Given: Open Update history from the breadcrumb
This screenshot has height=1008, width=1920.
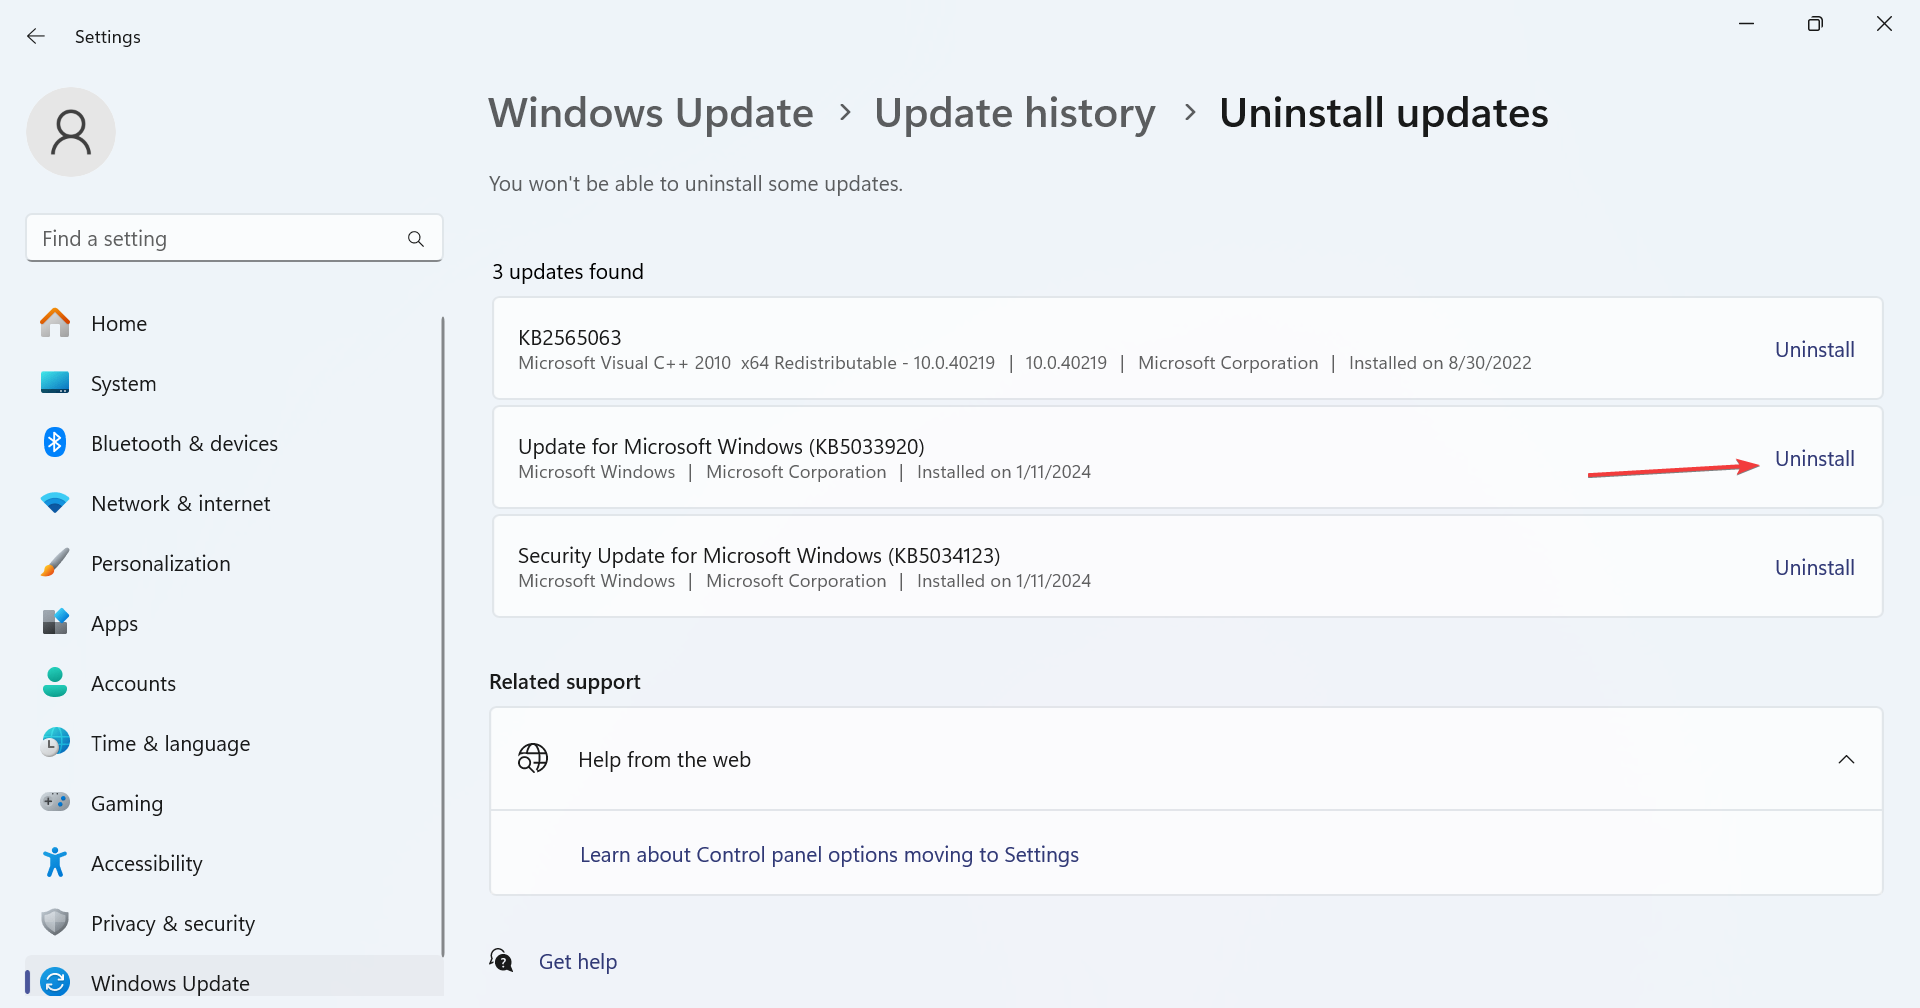Looking at the screenshot, I should pos(1014,113).
